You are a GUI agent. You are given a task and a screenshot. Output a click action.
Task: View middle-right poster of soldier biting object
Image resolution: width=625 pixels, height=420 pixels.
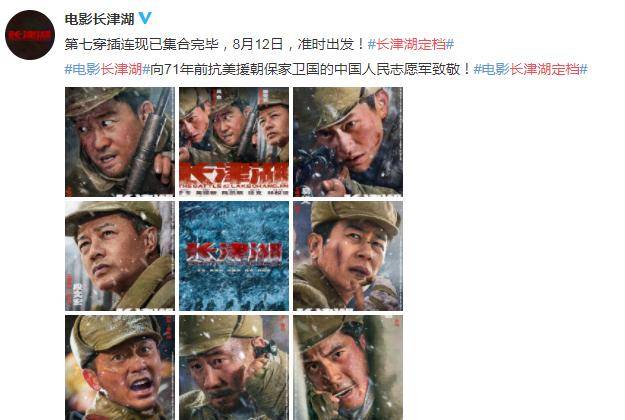point(348,256)
